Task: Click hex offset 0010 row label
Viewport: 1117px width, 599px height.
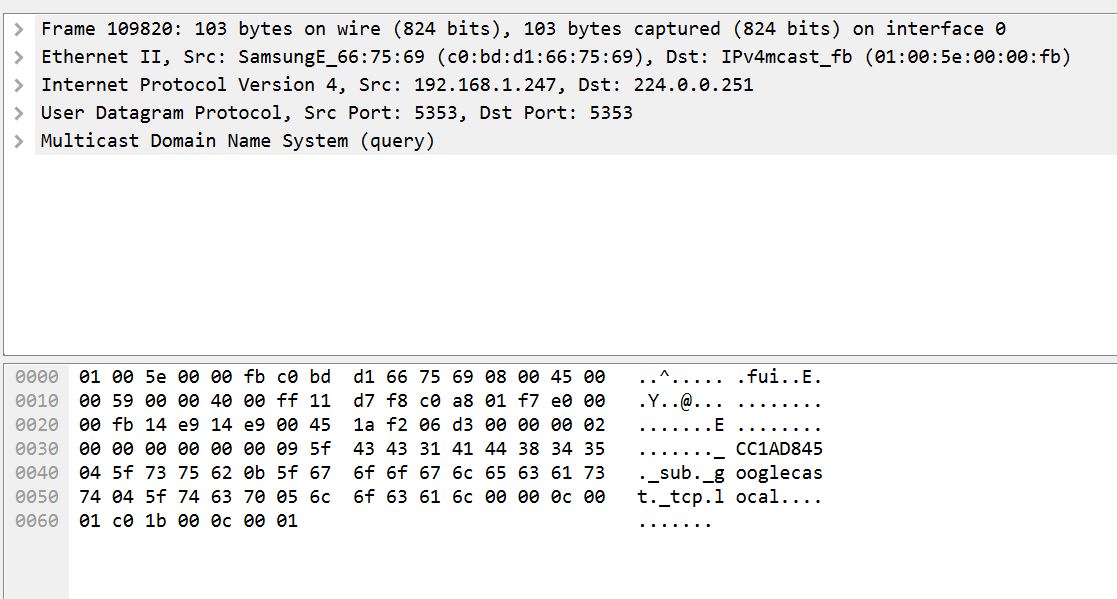Action: pos(36,401)
